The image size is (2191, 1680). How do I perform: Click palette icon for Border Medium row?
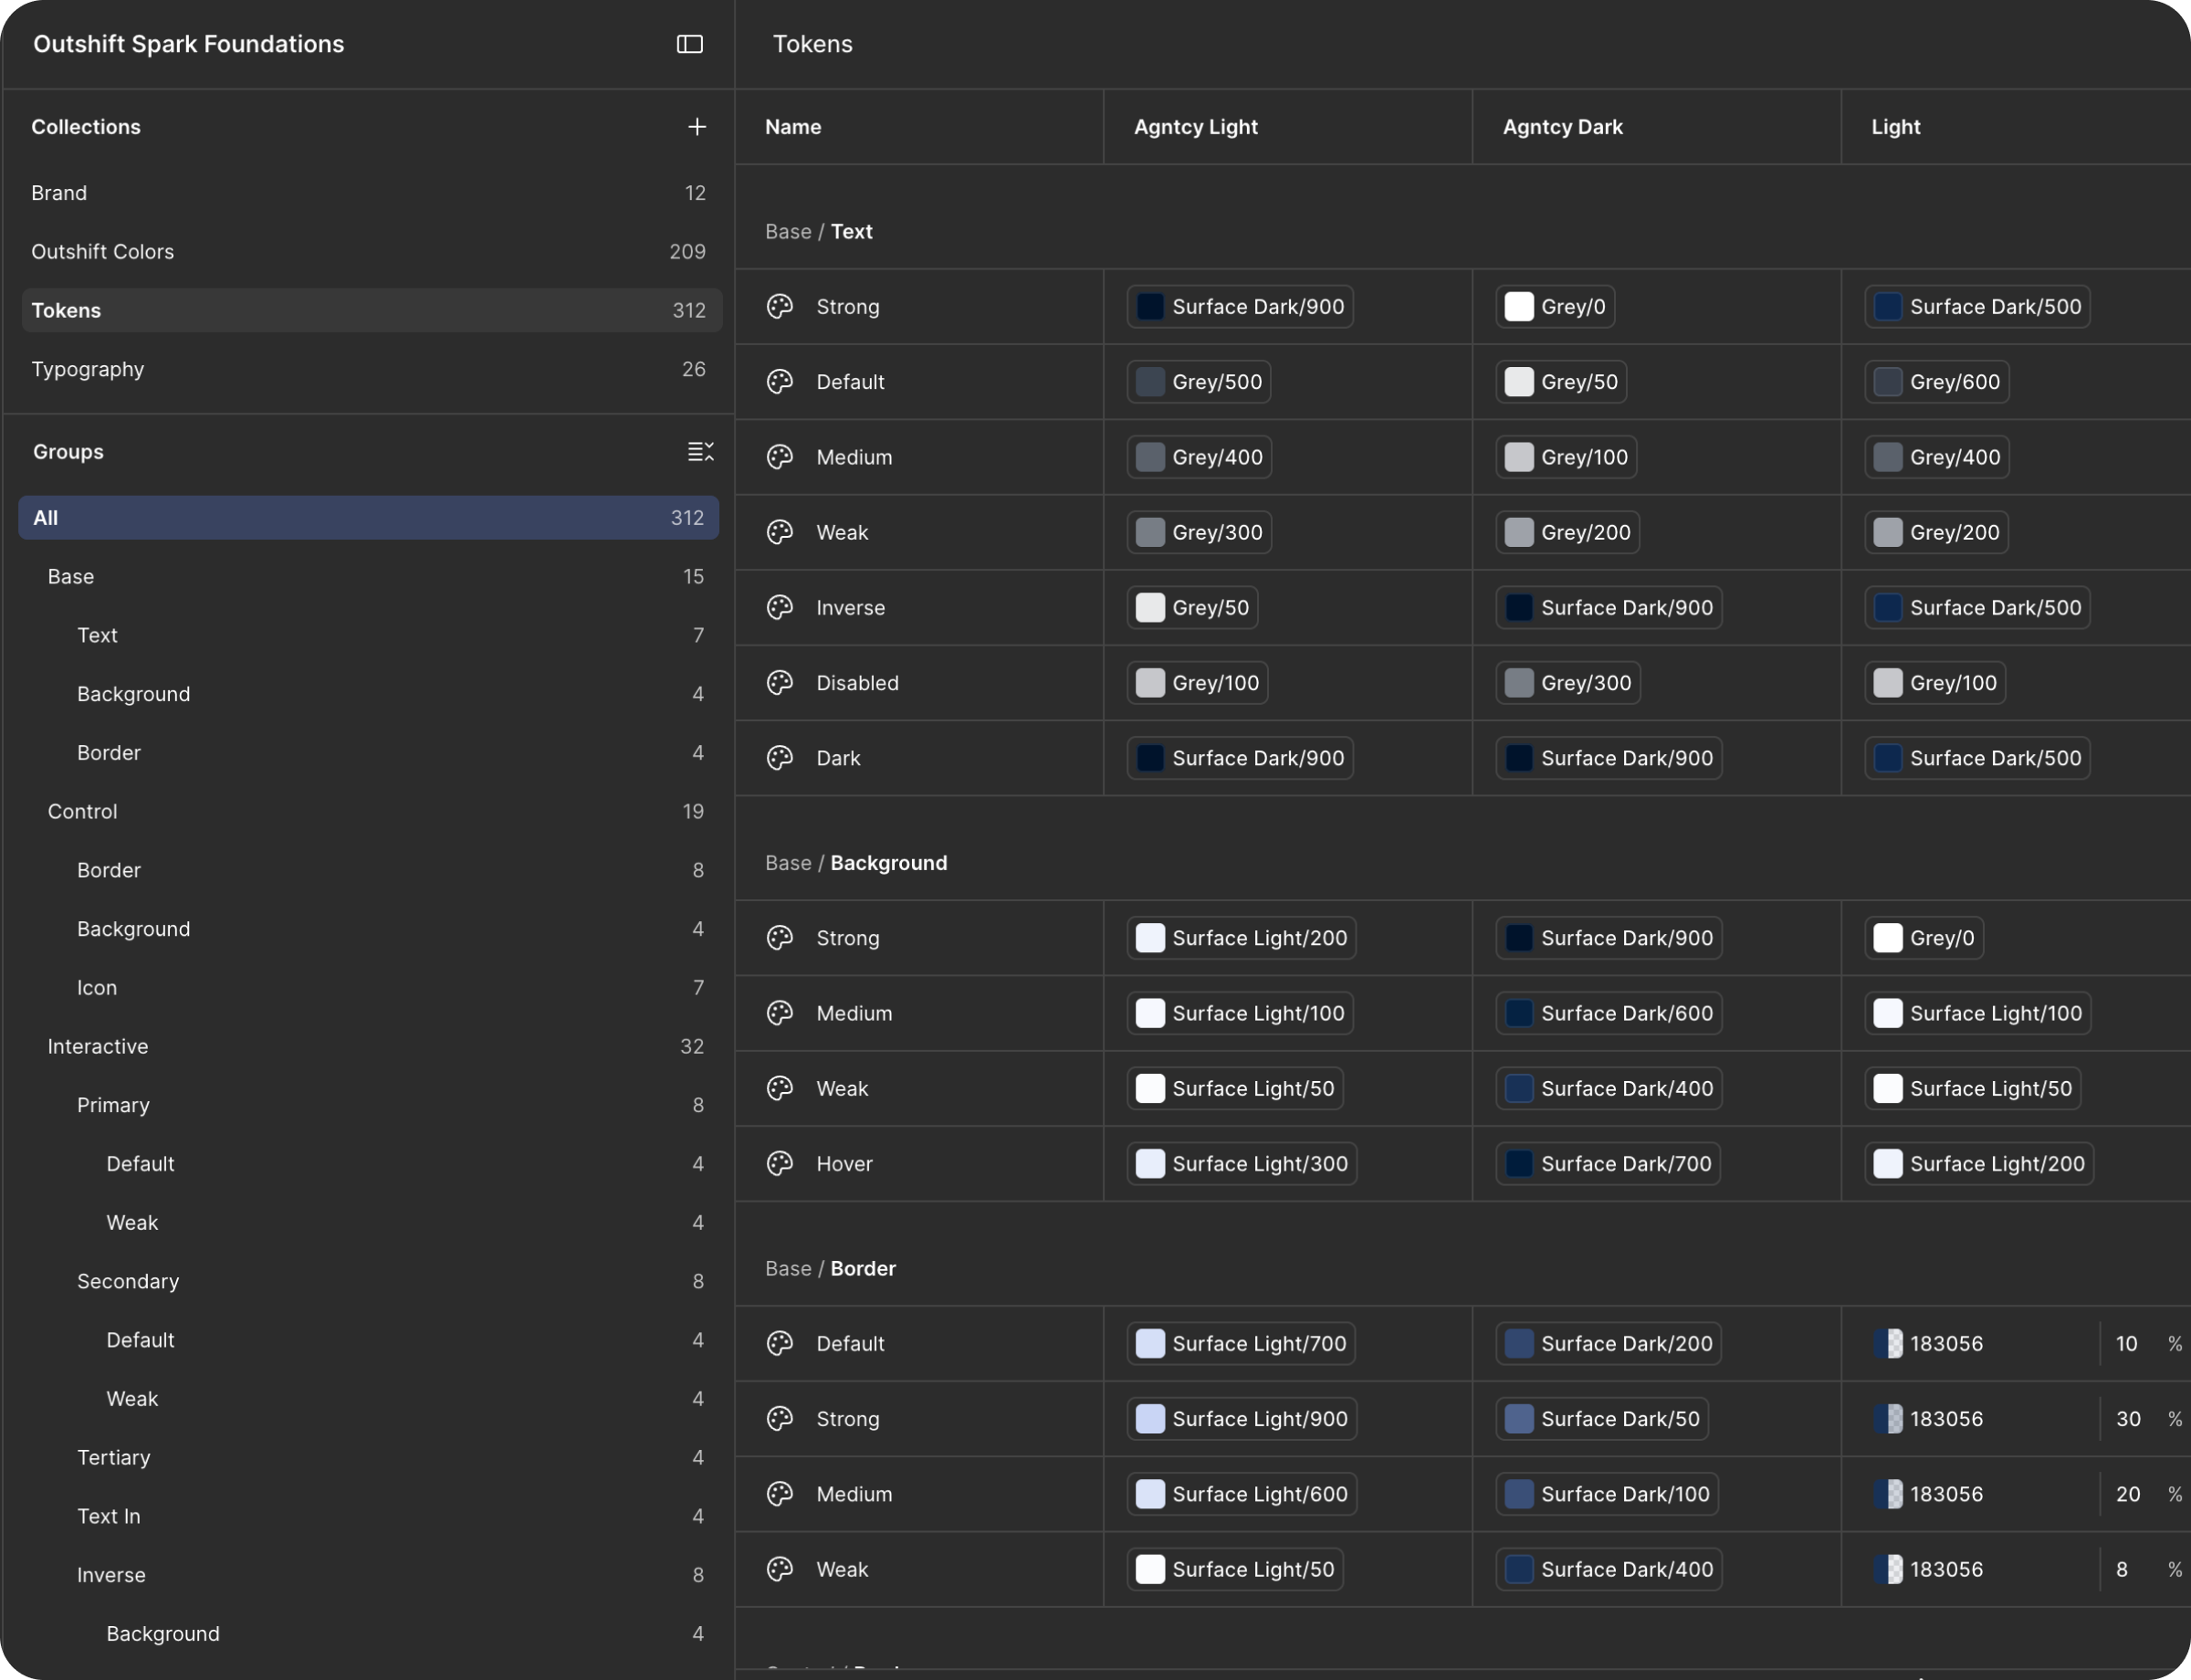pyautogui.click(x=780, y=1494)
